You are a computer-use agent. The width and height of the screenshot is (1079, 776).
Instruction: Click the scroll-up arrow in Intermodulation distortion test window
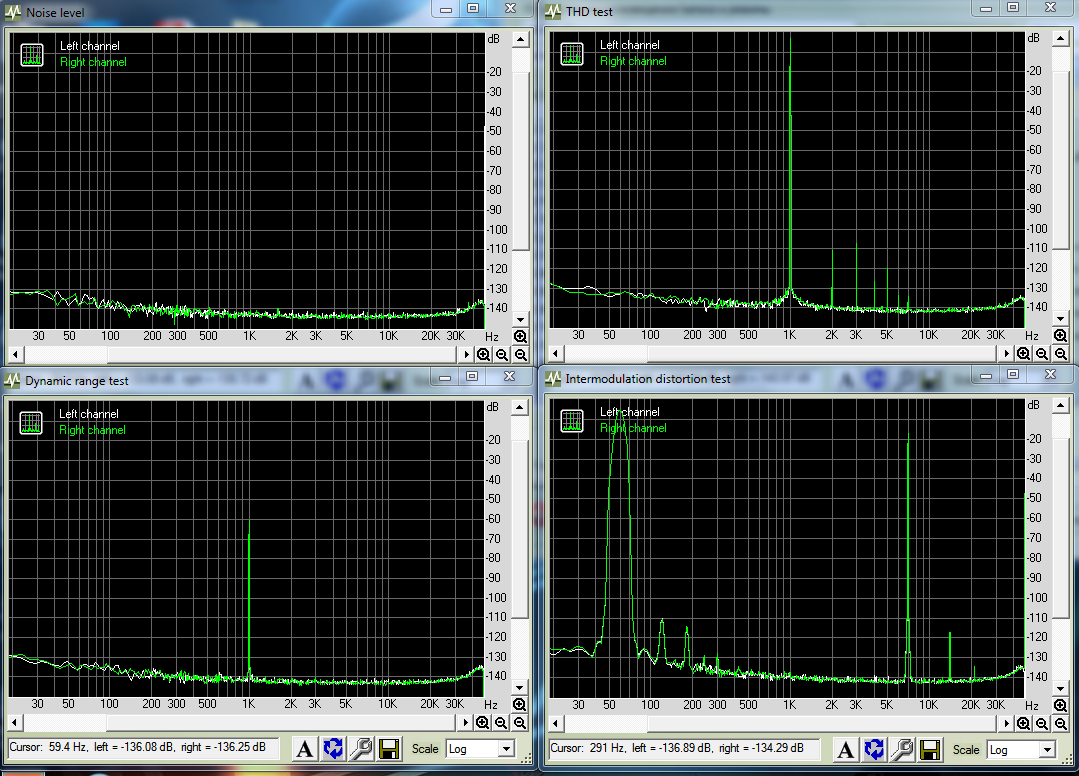[x=1060, y=406]
